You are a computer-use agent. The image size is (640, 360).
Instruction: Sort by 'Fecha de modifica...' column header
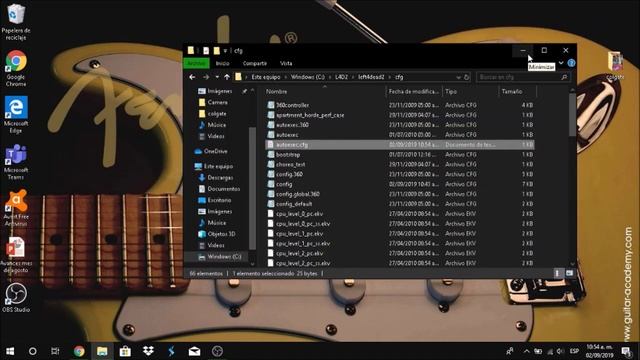(x=414, y=91)
